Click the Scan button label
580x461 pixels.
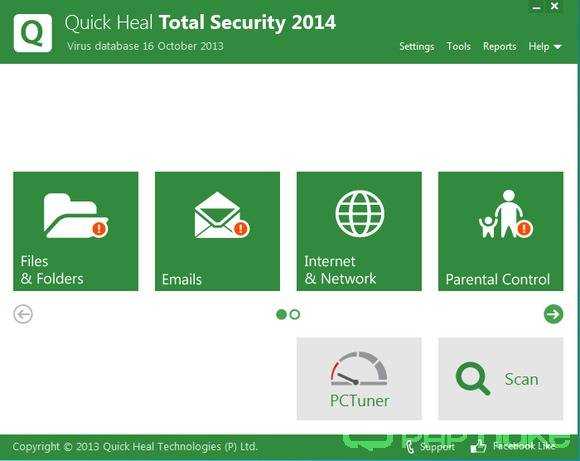coord(521,380)
